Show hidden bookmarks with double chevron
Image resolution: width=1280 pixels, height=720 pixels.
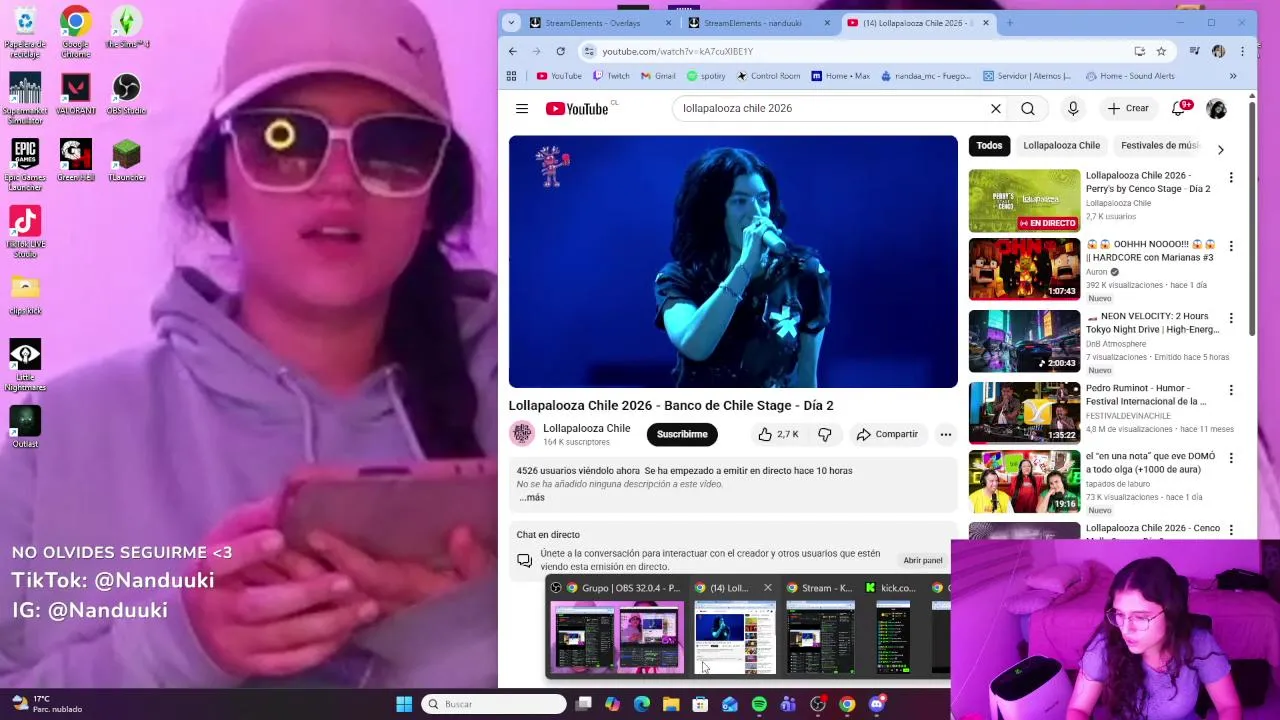pos(1232,76)
